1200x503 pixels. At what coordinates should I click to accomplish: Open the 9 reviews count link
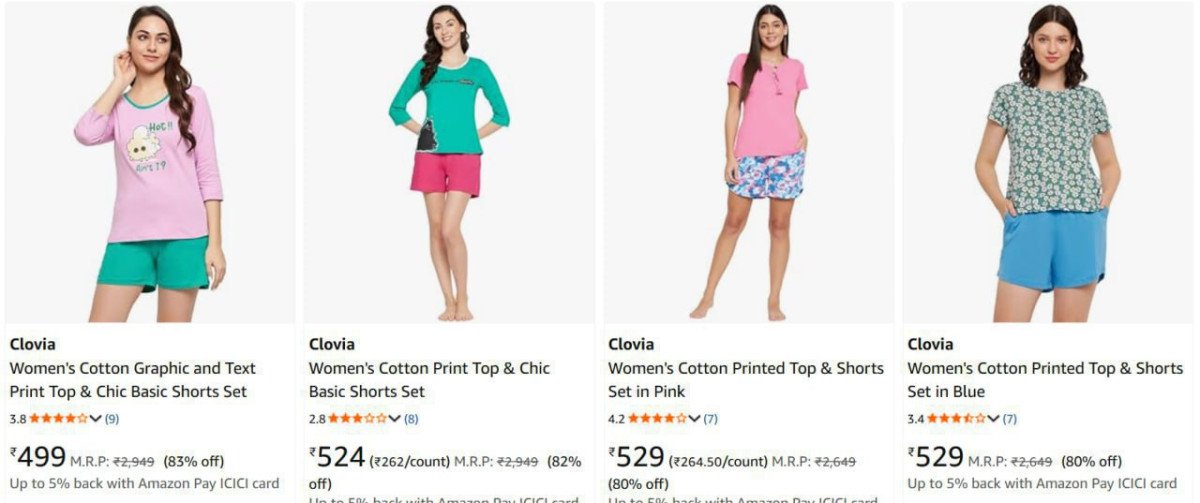pos(112,418)
